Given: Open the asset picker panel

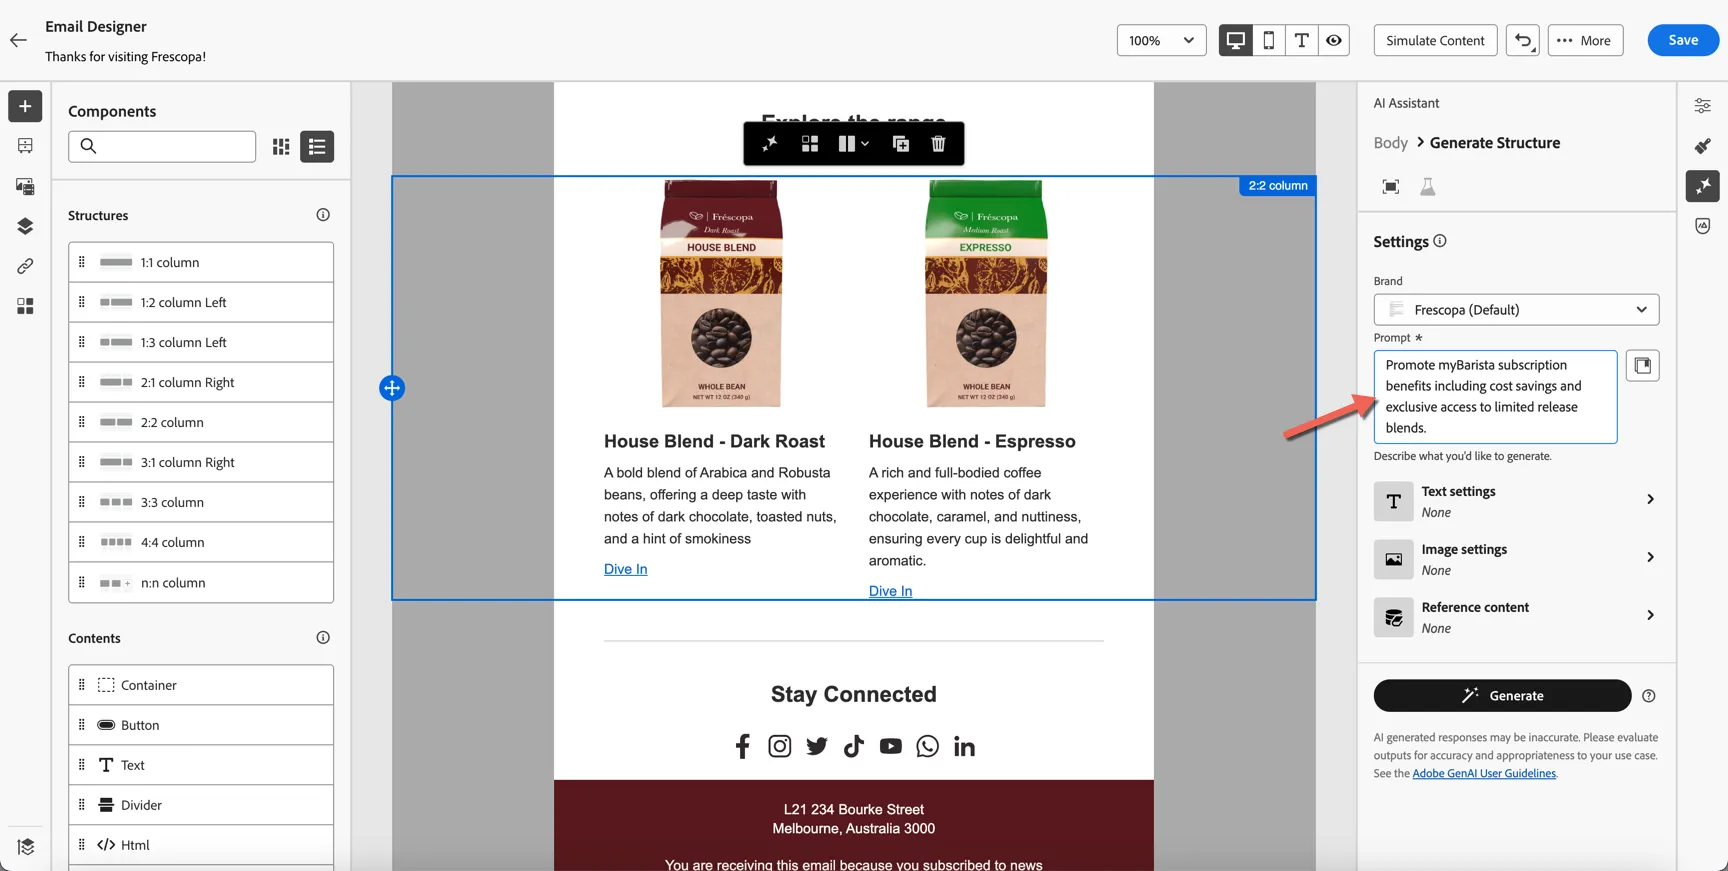Looking at the screenshot, I should 25,186.
